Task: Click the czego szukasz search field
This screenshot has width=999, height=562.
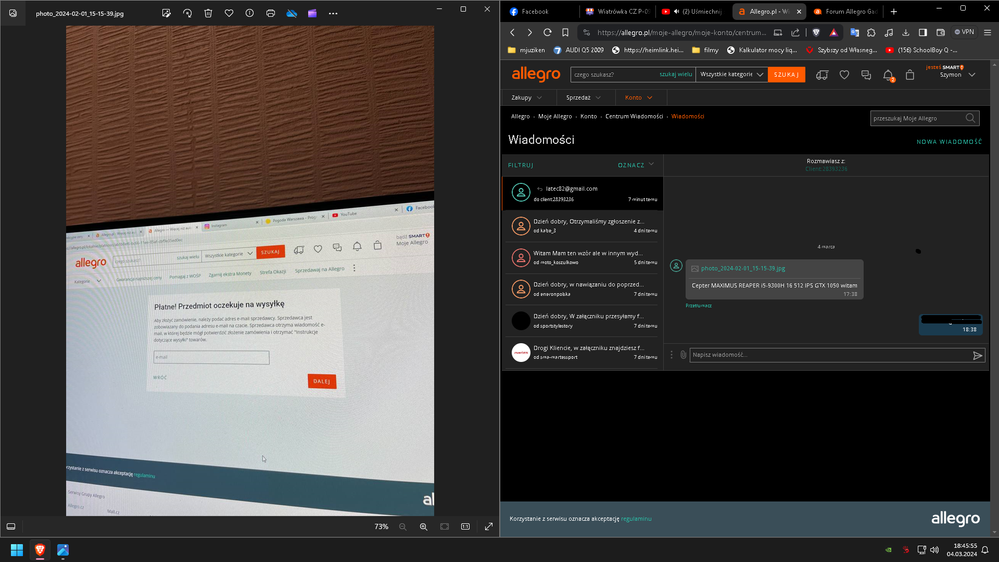Action: point(614,75)
